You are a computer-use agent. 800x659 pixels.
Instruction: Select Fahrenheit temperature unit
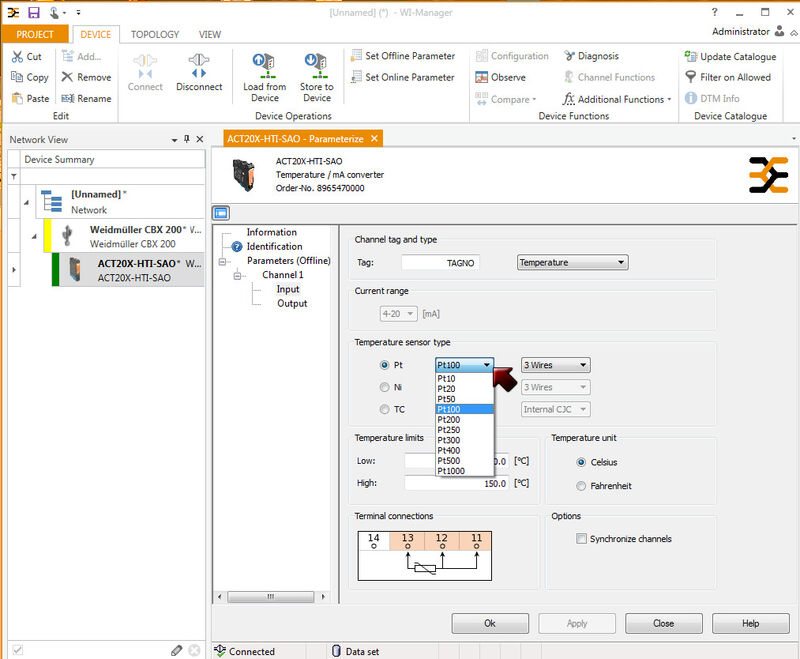point(582,486)
